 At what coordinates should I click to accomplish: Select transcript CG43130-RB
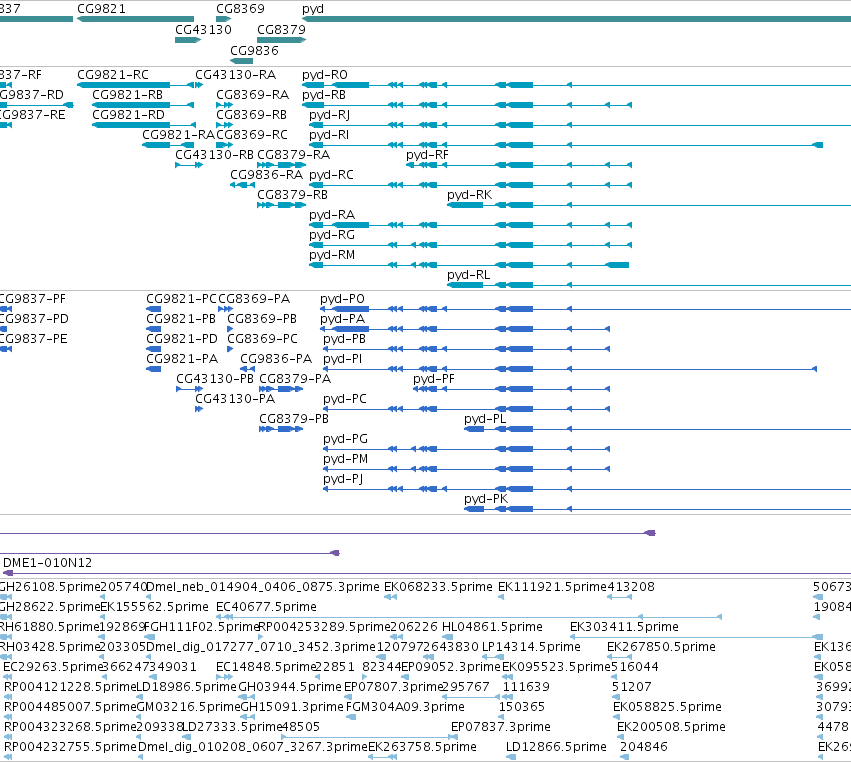tap(214, 155)
